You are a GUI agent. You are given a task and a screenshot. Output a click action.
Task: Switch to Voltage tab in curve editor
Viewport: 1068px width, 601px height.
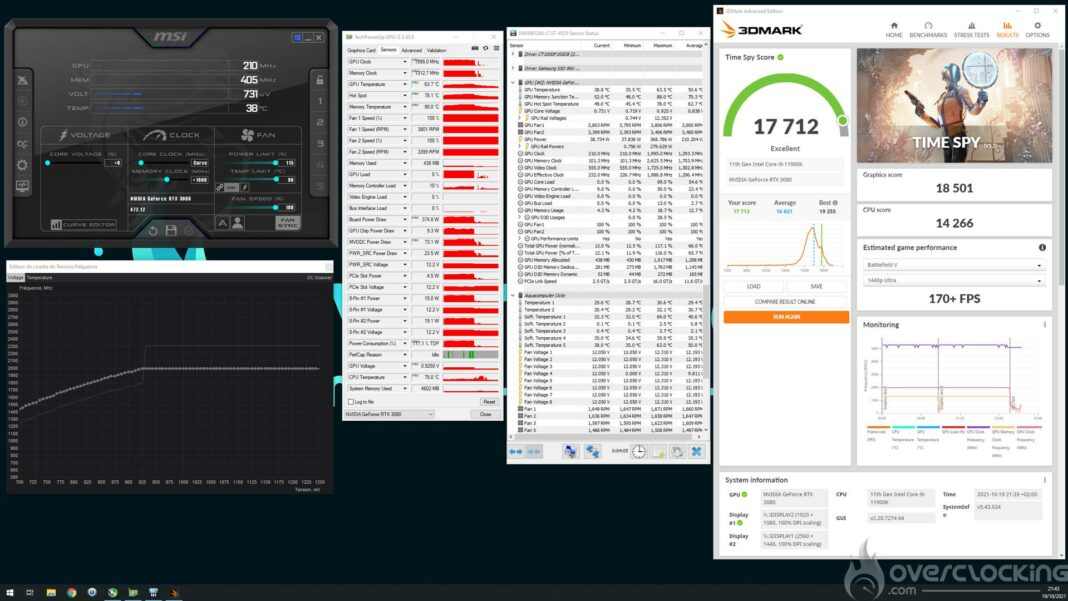pyautogui.click(x=15, y=277)
